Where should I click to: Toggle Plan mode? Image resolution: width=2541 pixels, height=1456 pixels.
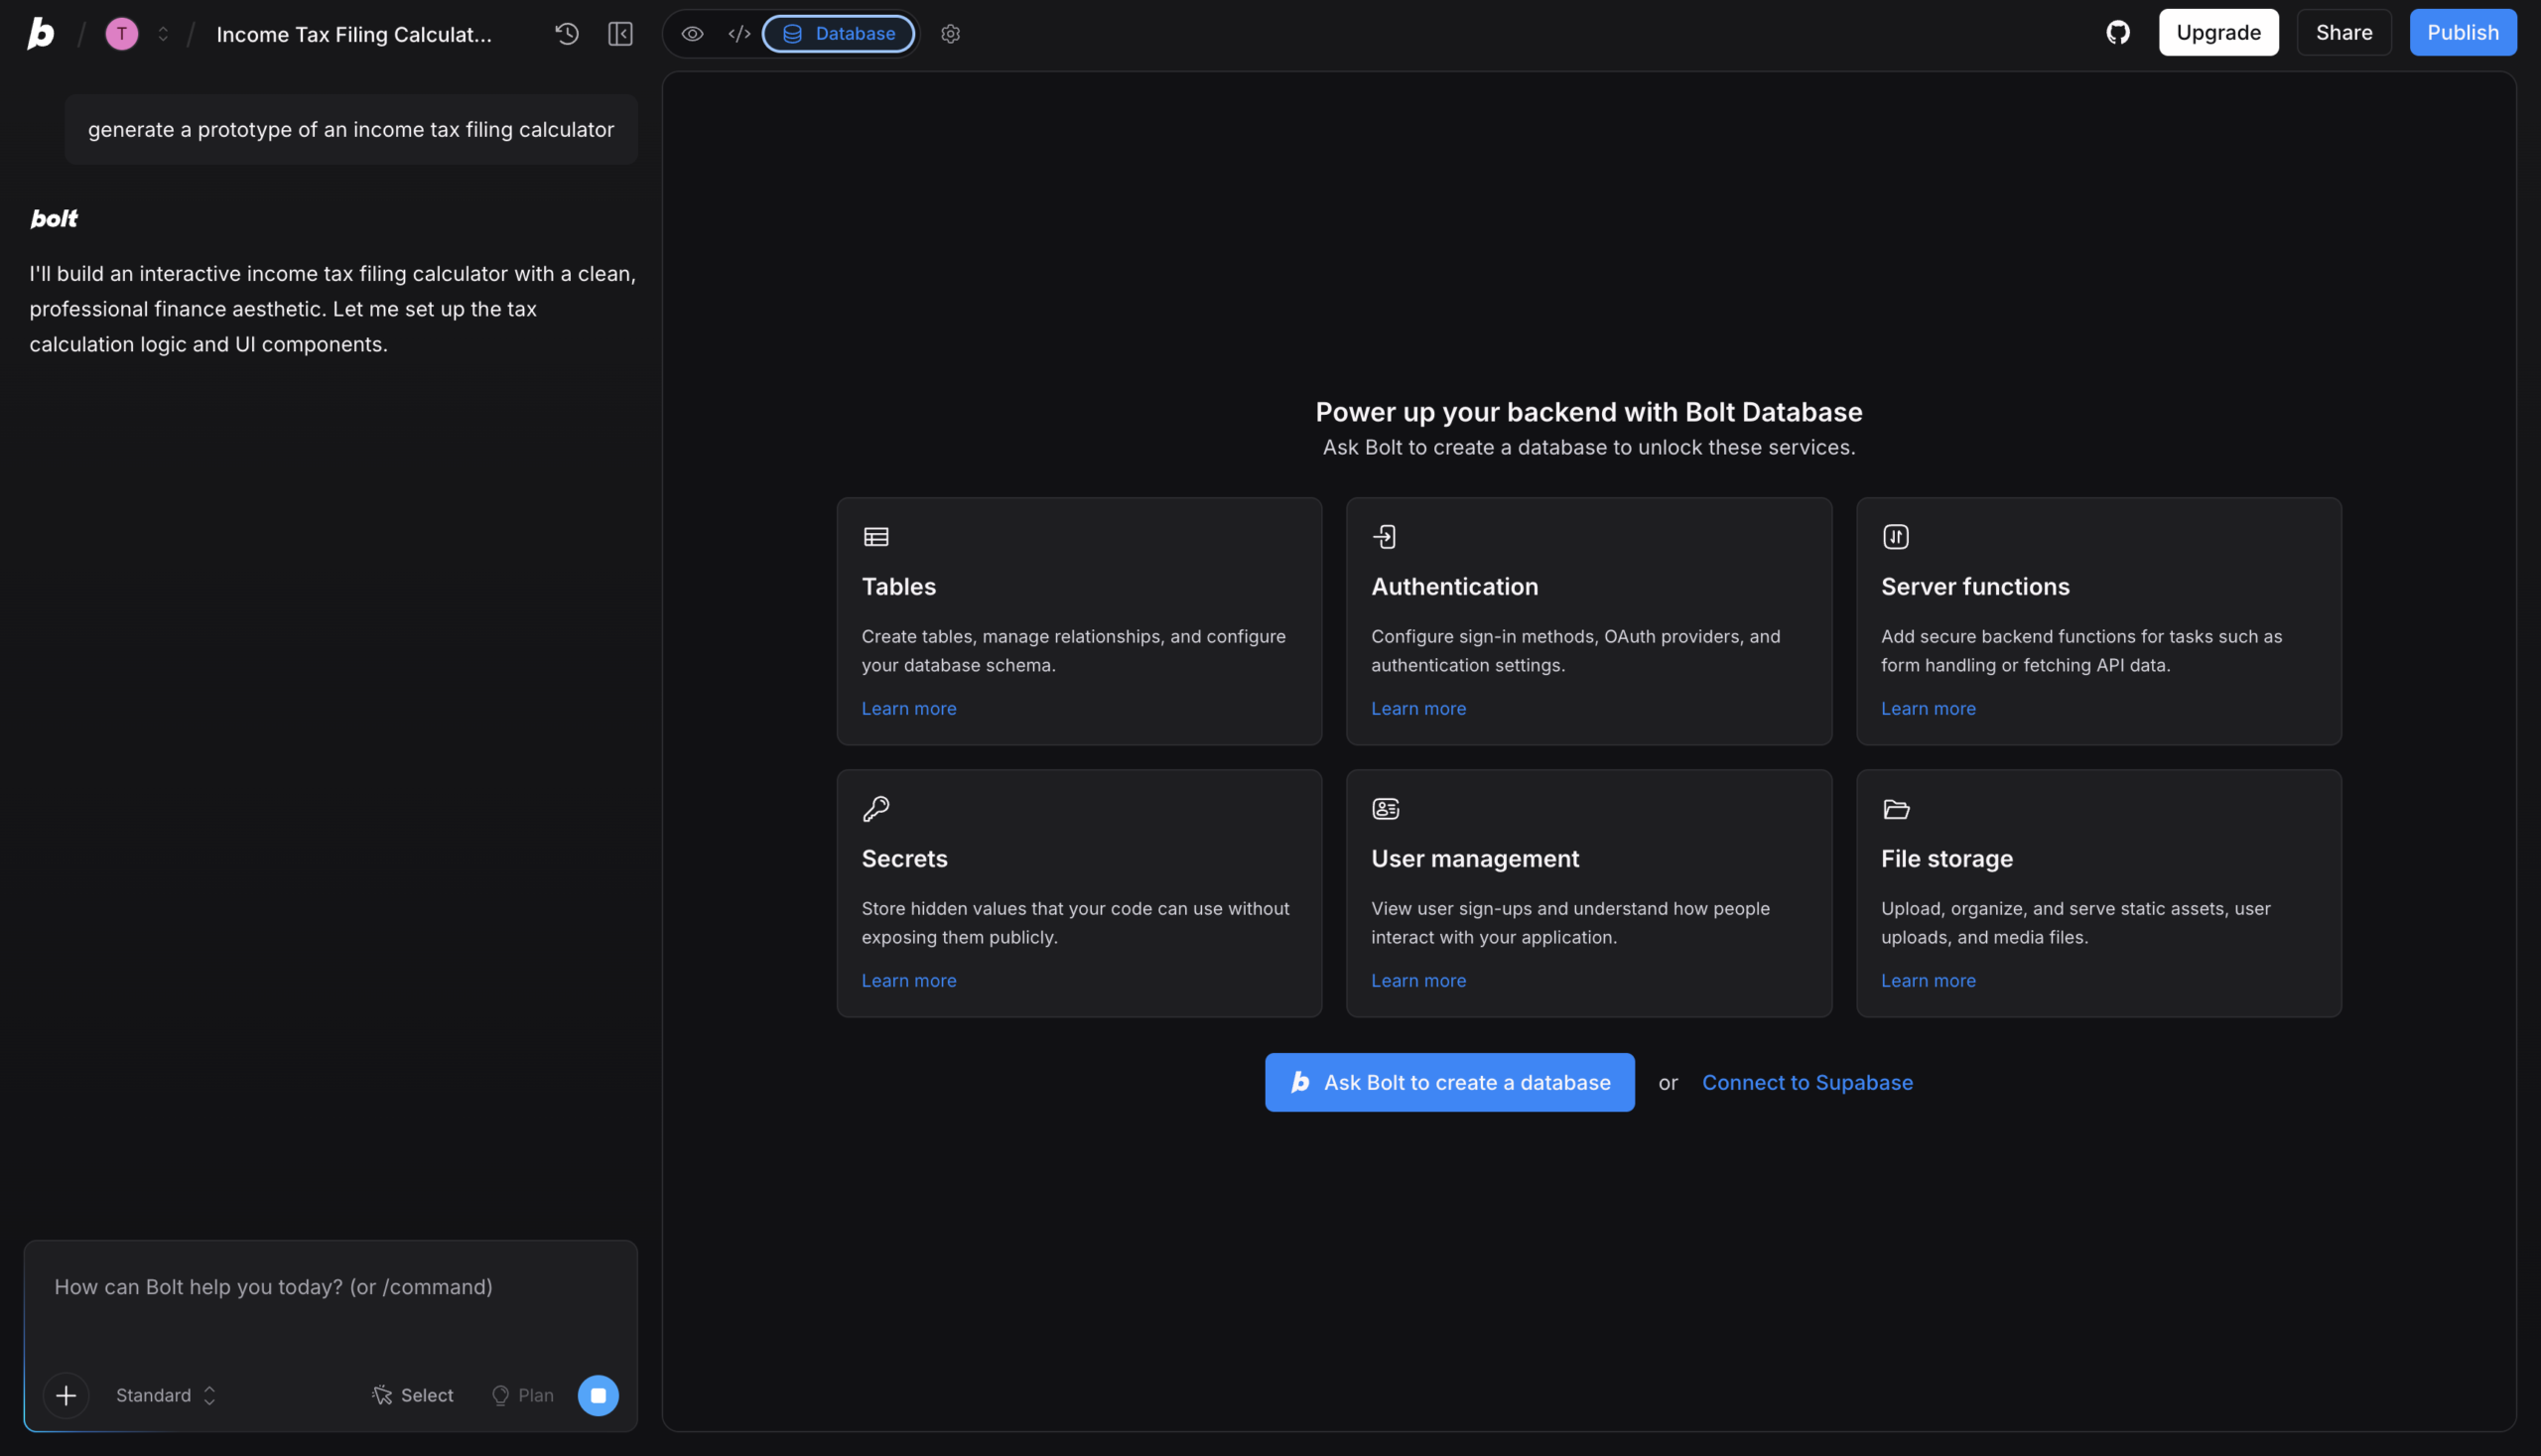[x=522, y=1396]
